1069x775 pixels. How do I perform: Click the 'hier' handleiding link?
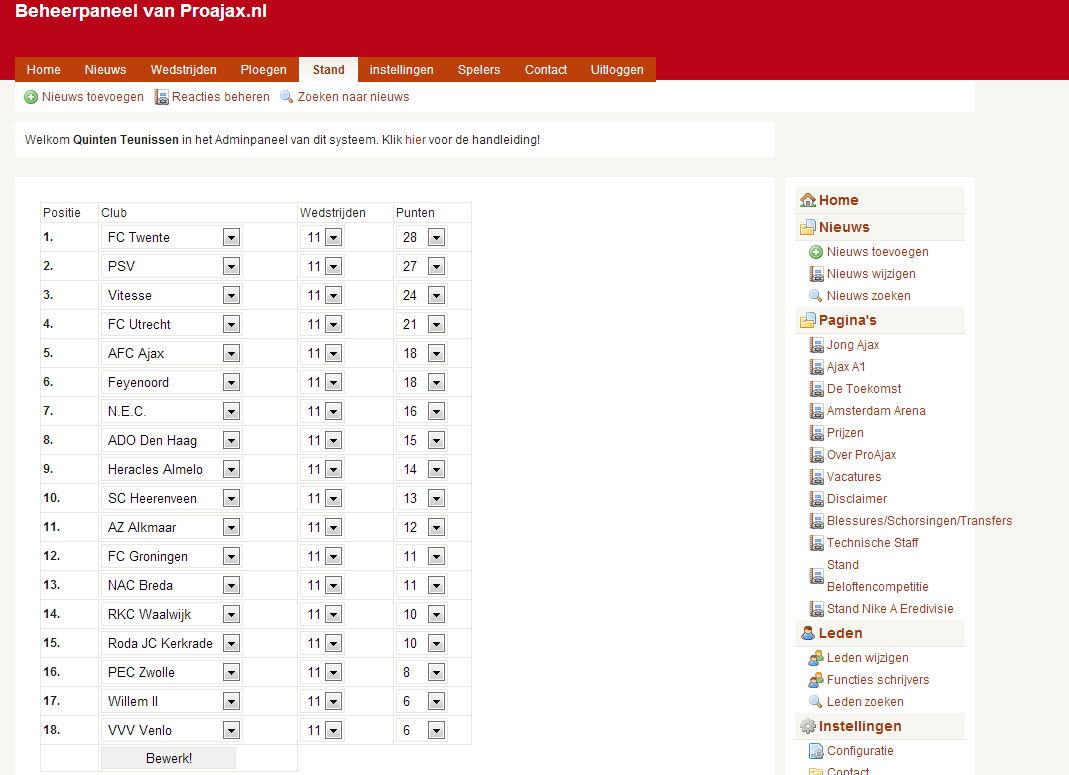(415, 140)
